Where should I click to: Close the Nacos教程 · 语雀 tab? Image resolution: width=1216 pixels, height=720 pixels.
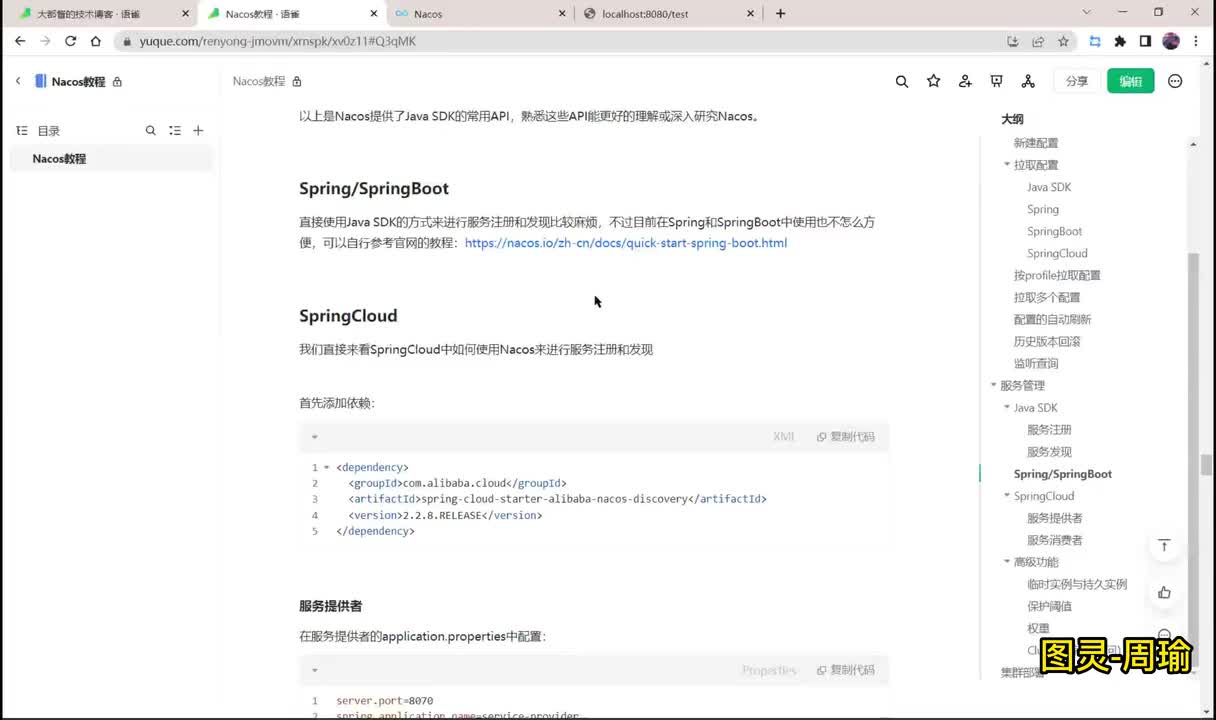(374, 14)
